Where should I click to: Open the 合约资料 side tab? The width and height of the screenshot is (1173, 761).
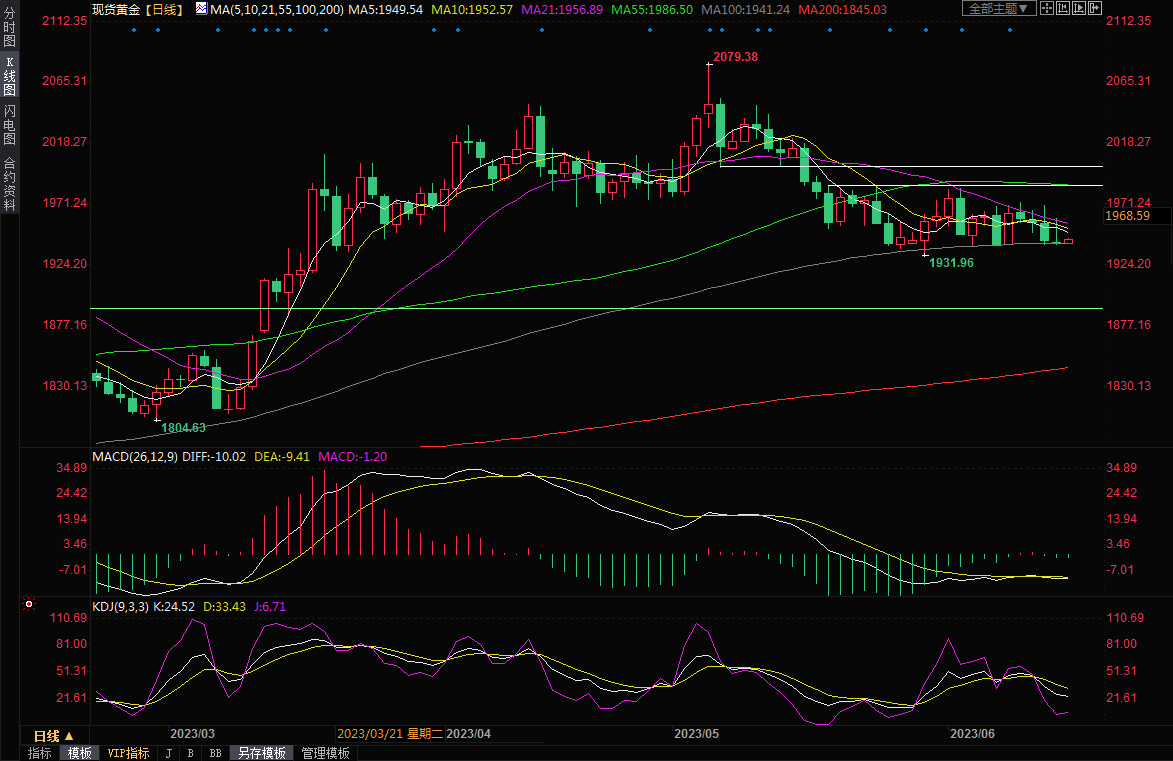9,183
